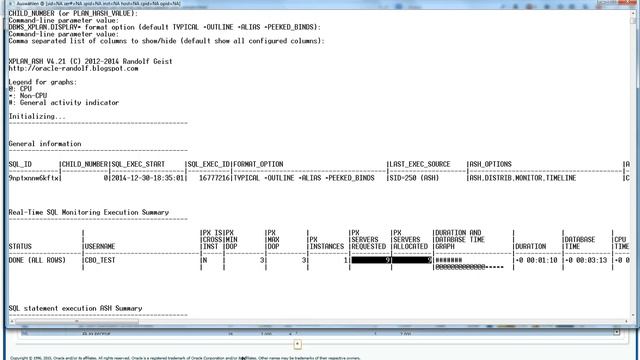Click 'ASH,DISTRIB,MONITOR,TIMELINE' value
Image resolution: width=640 pixels, height=360 pixels.
[x=522, y=178]
